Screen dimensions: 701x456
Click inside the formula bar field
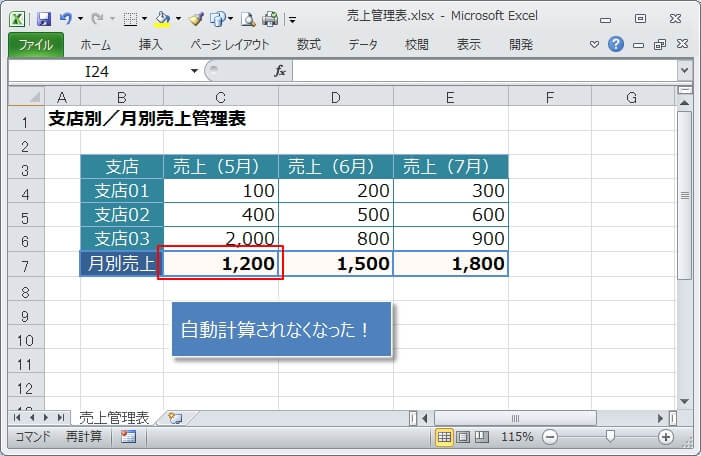click(x=485, y=71)
